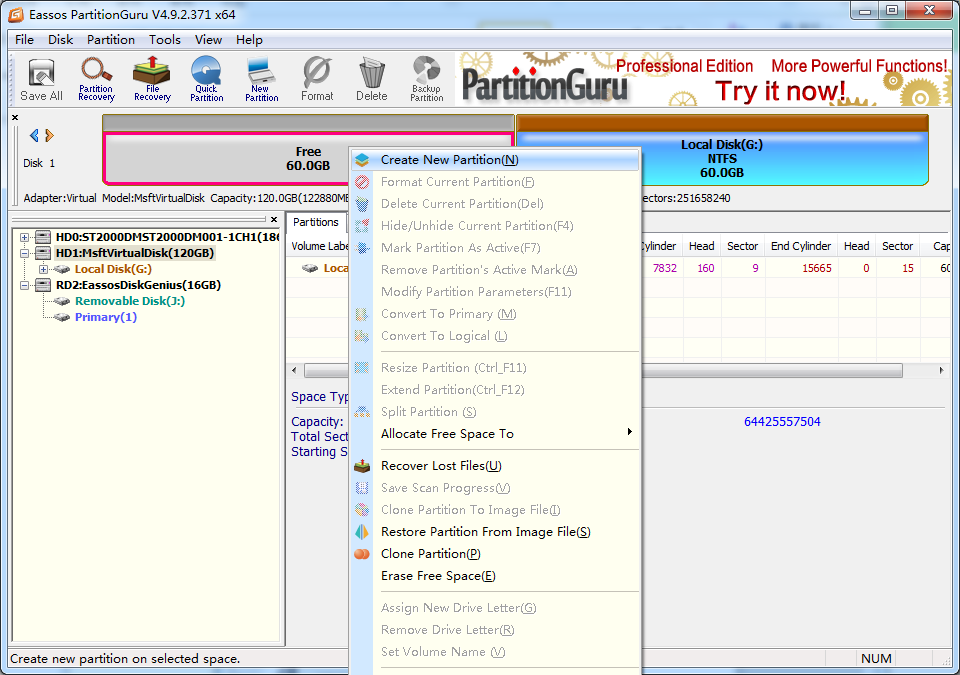Image resolution: width=960 pixels, height=675 pixels.
Task: Open the Tools menu
Action: coord(165,40)
